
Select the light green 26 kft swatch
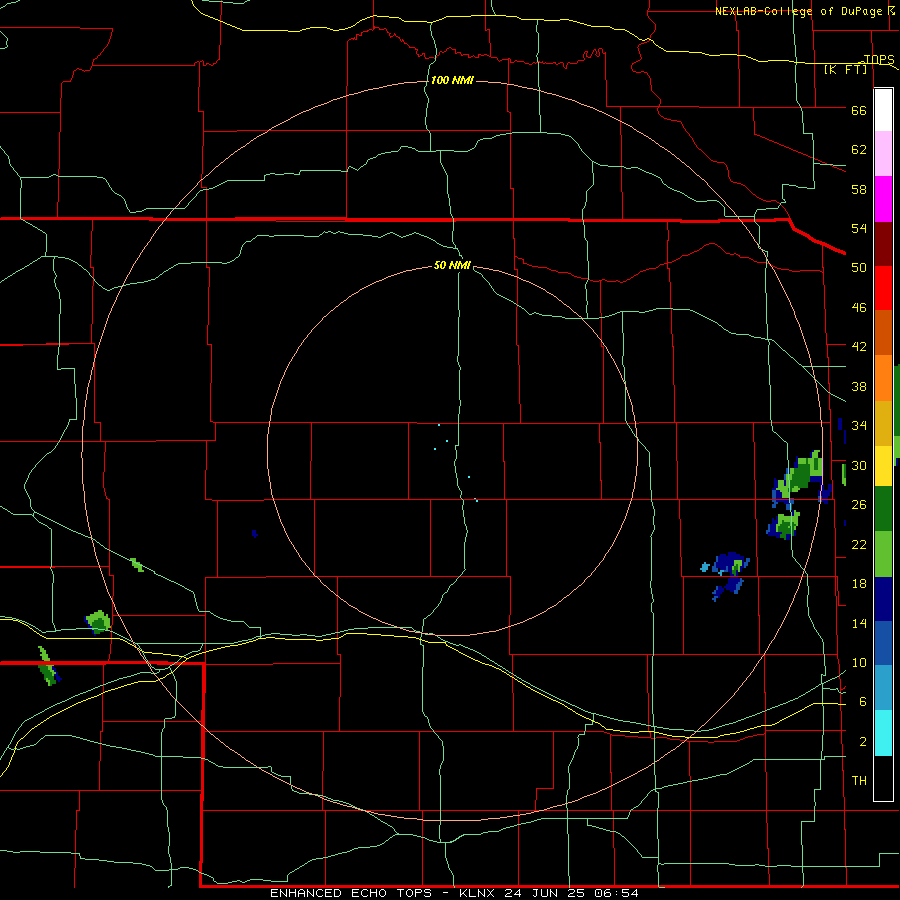883,554
